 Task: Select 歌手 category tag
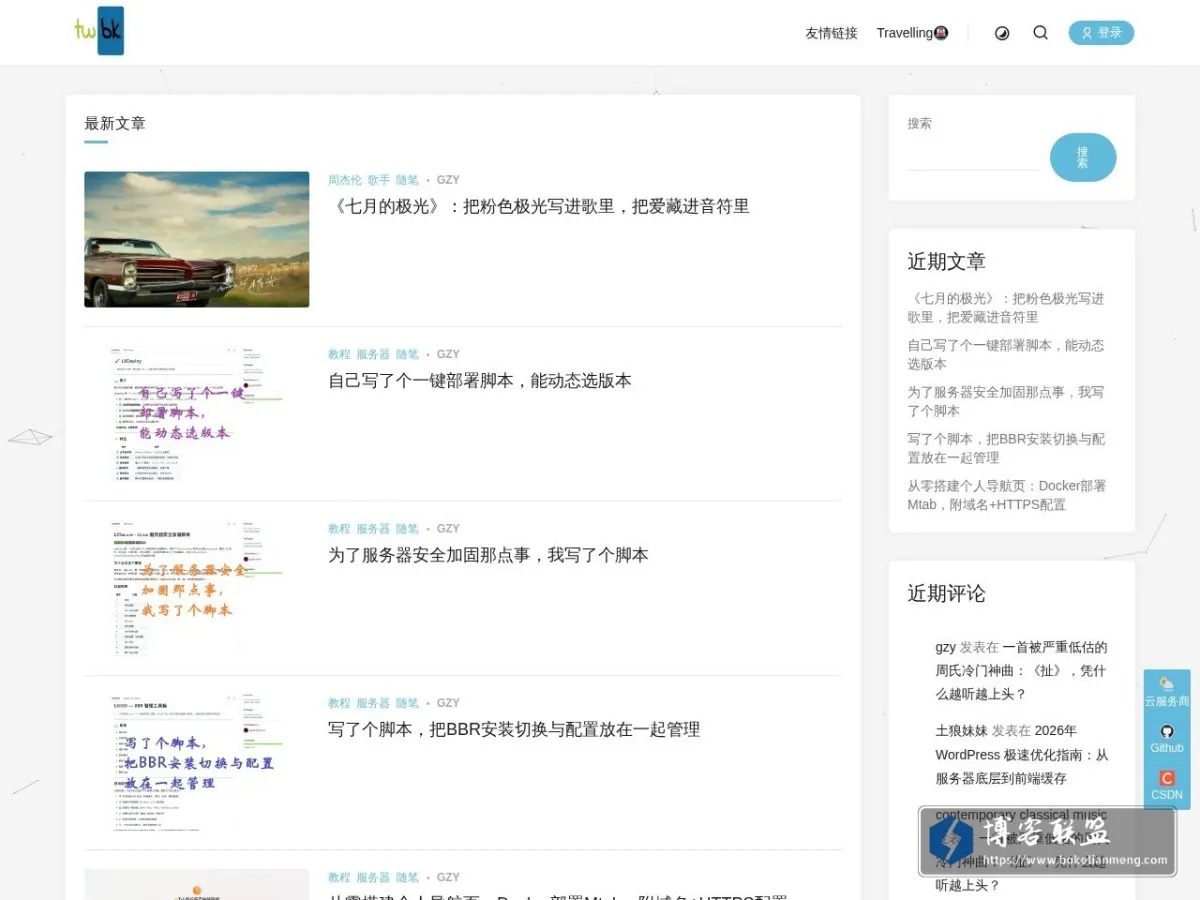pyautogui.click(x=379, y=180)
